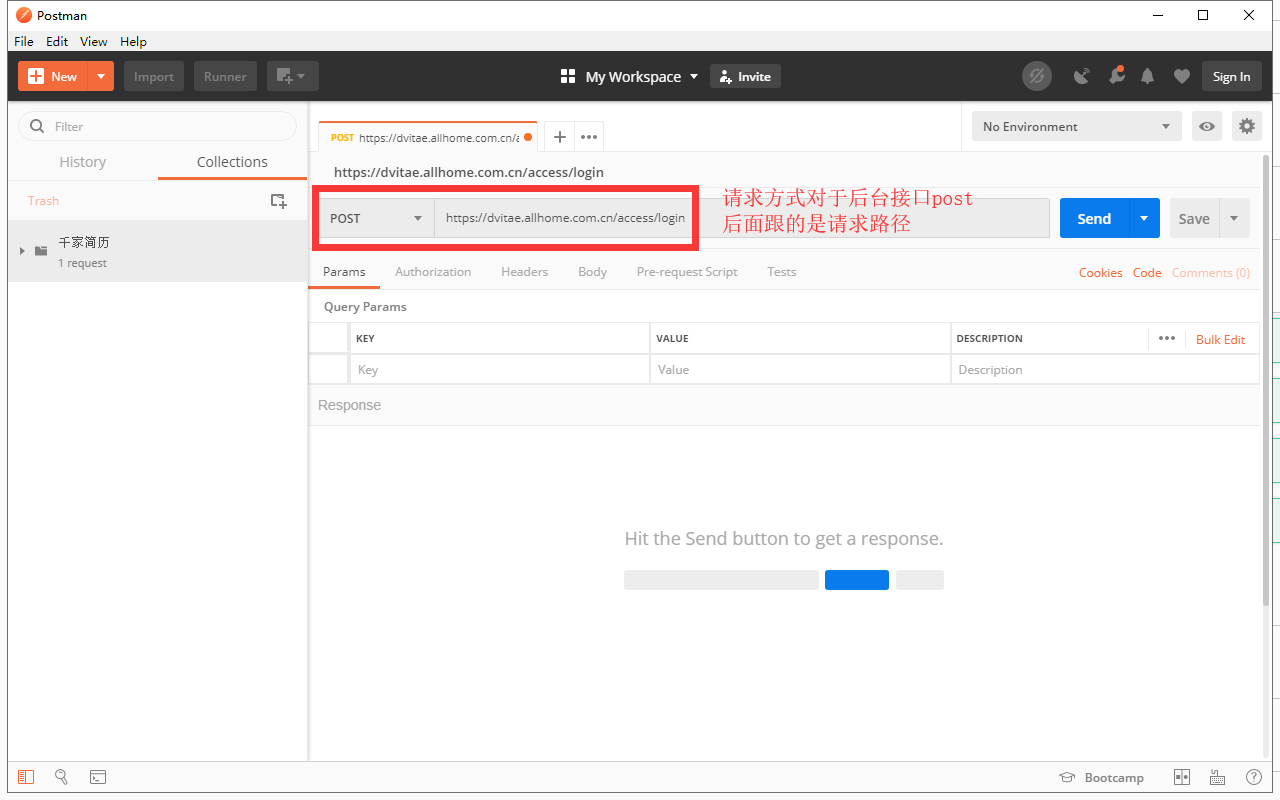The image size is (1280, 800).
Task: Click the Key input cell
Action: point(499,369)
